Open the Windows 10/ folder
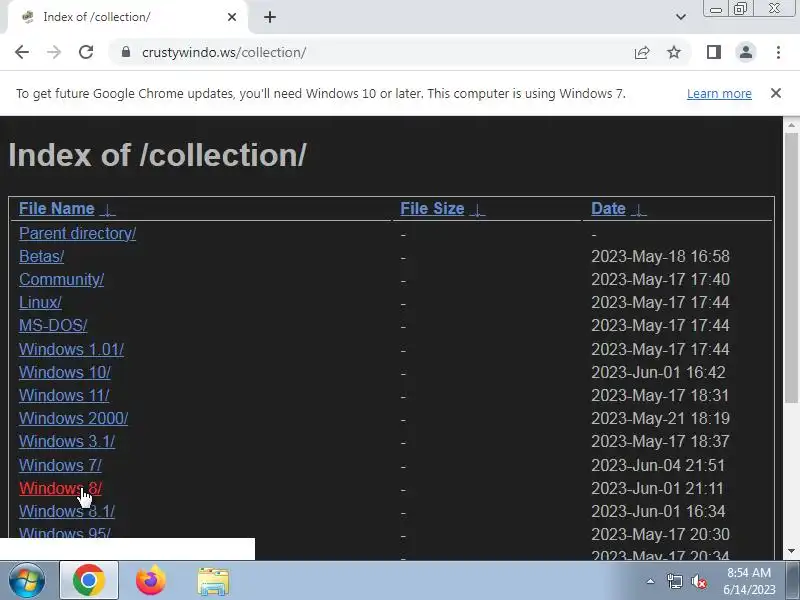The width and height of the screenshot is (800, 600). point(65,372)
